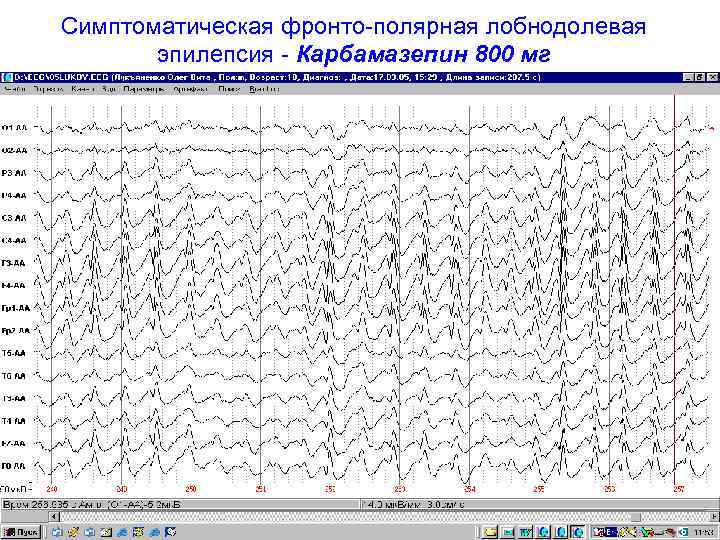Click the sensitivity and speed status bar field

point(540,505)
